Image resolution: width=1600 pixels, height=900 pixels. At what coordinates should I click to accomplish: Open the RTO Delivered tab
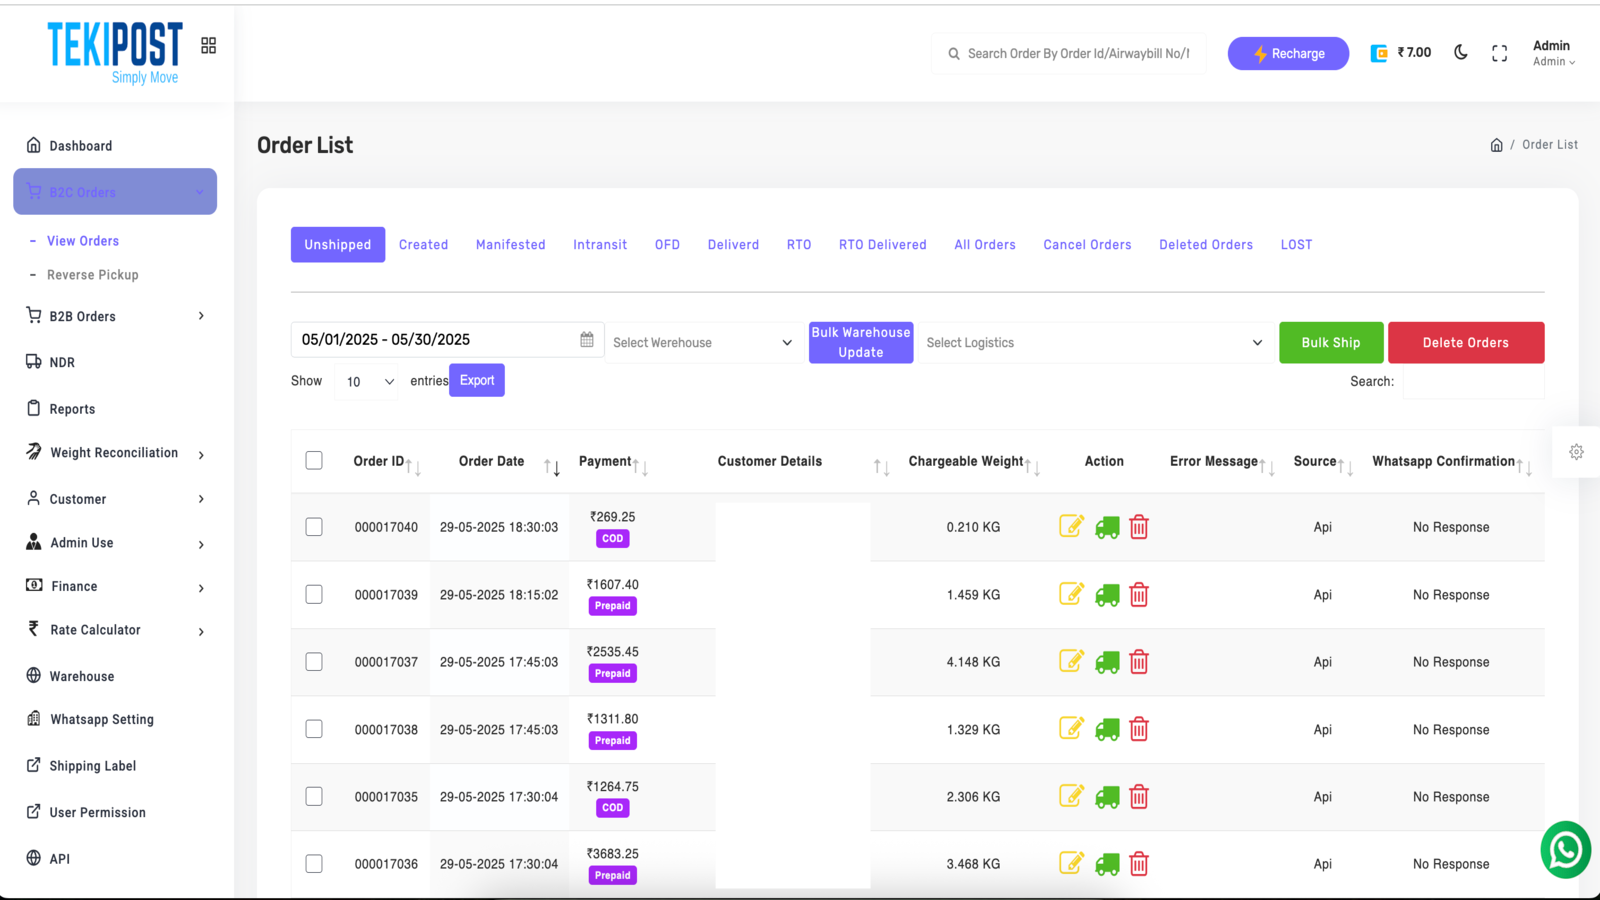click(882, 245)
